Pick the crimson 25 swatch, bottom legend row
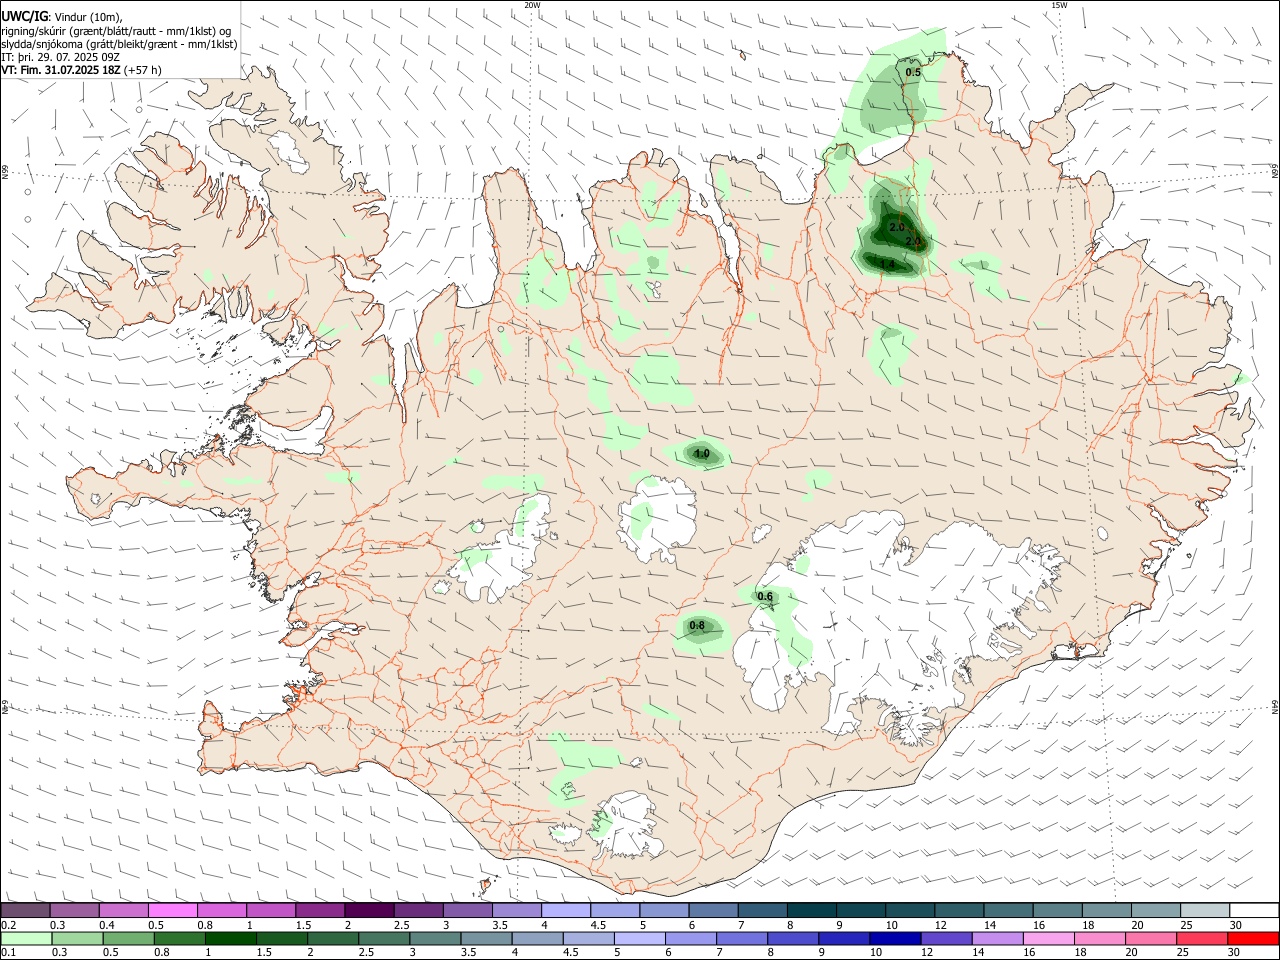Screen dimensions: 1280x960 click(x=1202, y=939)
